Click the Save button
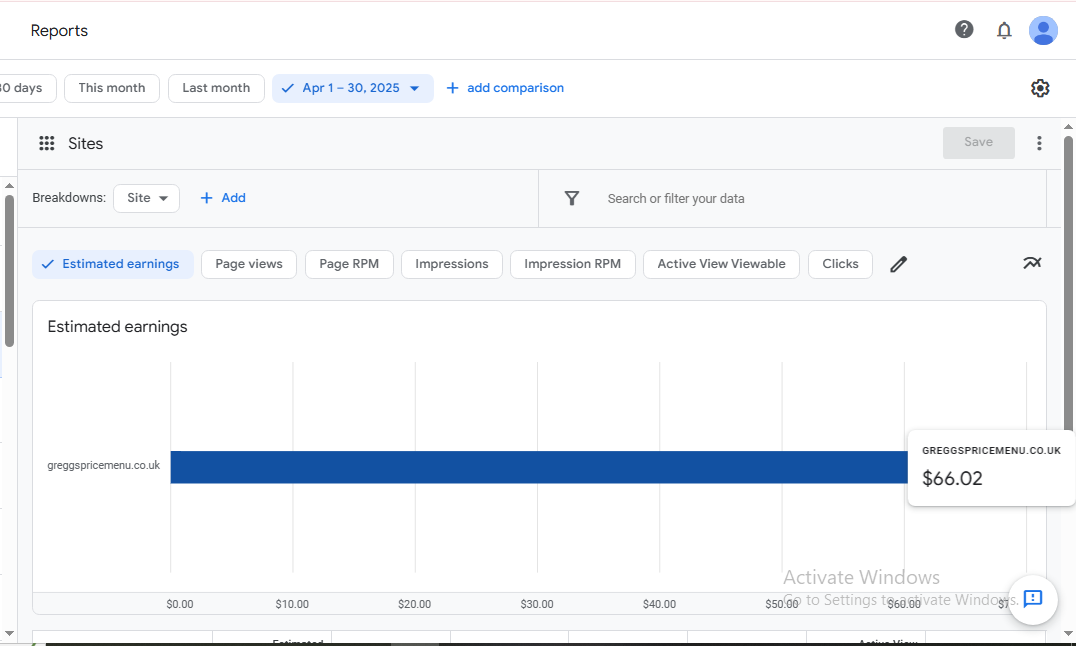The width and height of the screenshot is (1076, 646). [x=979, y=143]
